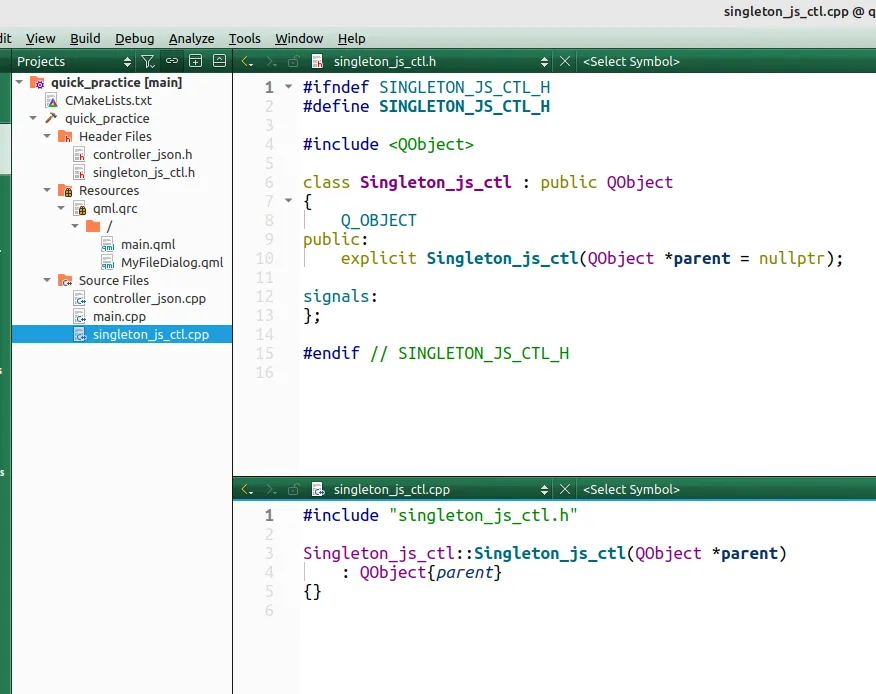Click the filter tree funnel icon
Image resolution: width=876 pixels, height=694 pixels.
pyautogui.click(x=147, y=61)
